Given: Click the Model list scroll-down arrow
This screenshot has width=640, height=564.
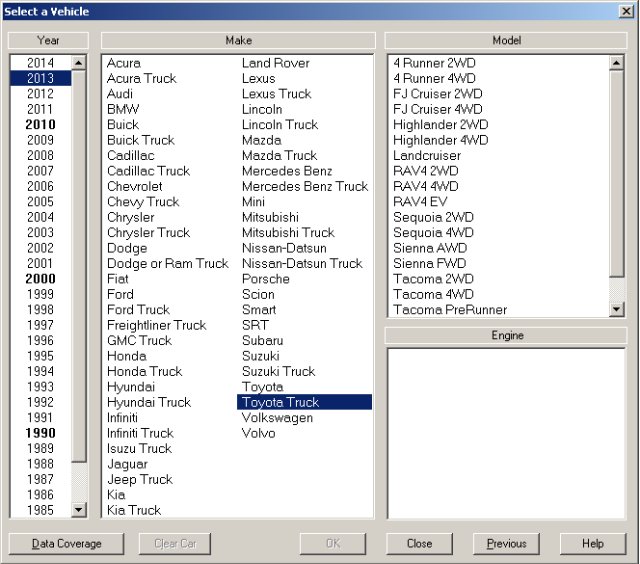Looking at the screenshot, I should pos(616,309).
